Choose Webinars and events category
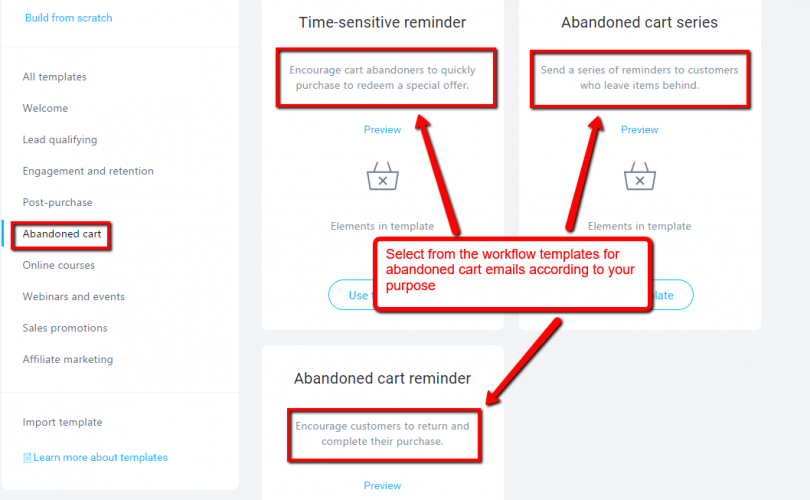 73,296
